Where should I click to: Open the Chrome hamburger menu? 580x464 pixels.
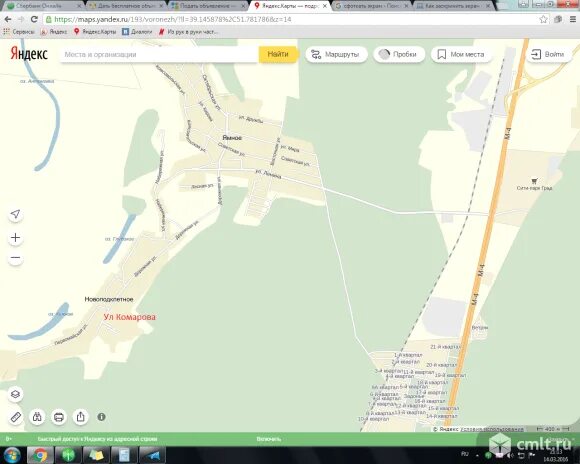point(573,19)
